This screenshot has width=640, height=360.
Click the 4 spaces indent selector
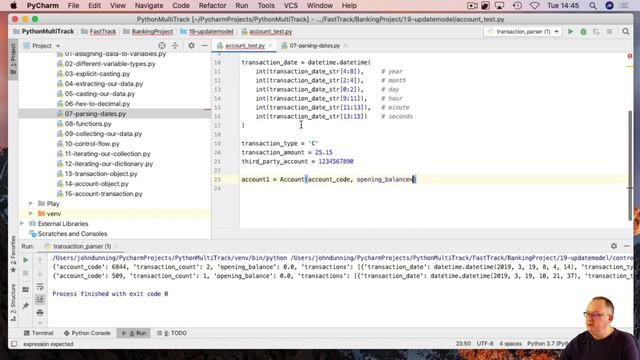(x=510, y=344)
